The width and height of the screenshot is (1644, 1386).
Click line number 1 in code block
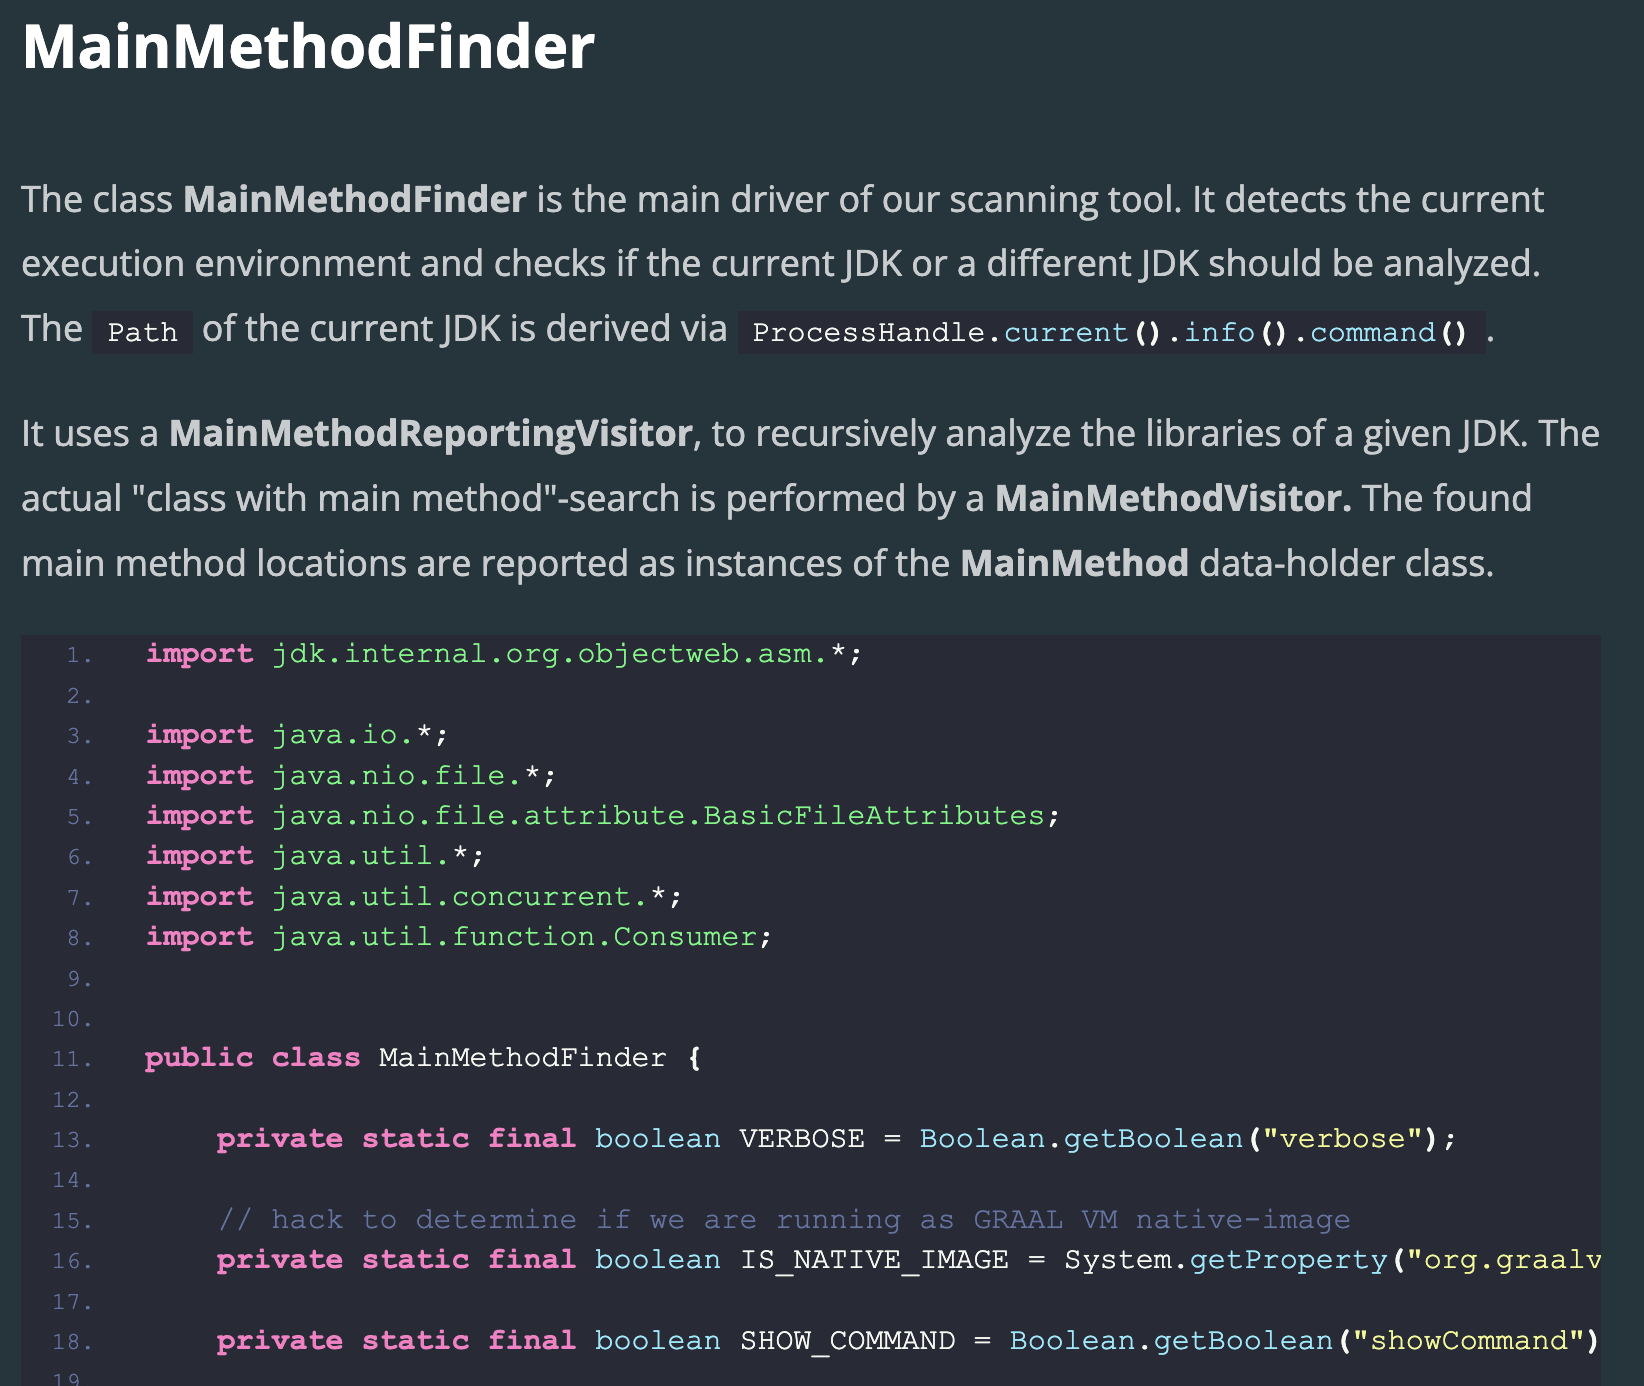(x=79, y=656)
